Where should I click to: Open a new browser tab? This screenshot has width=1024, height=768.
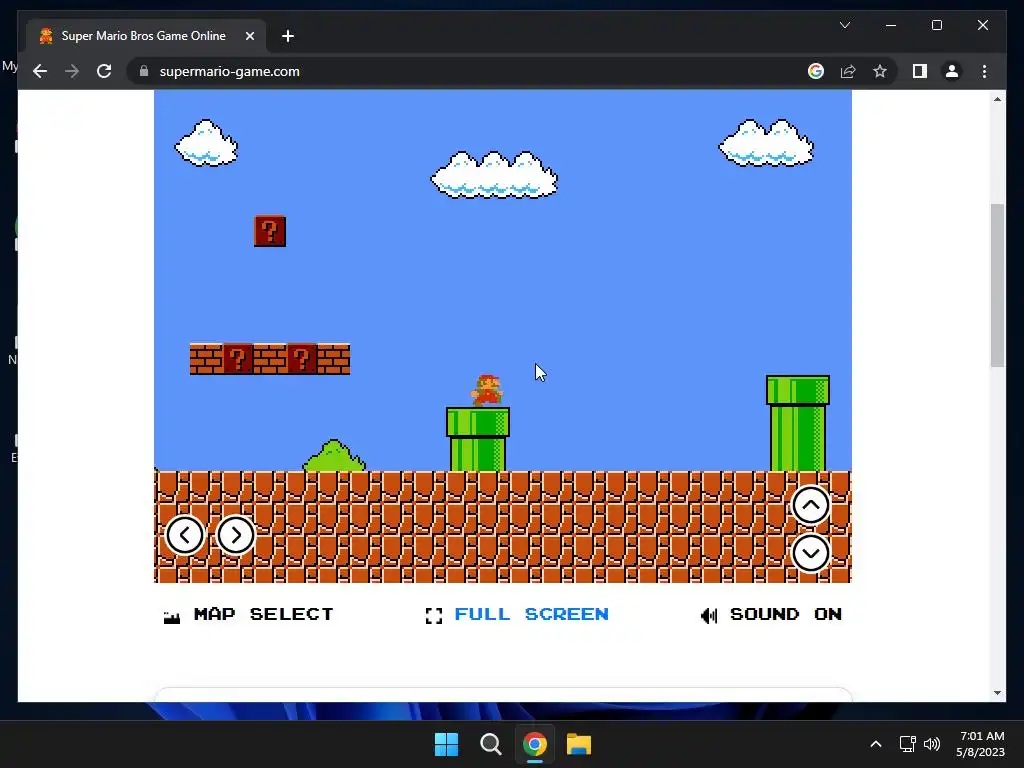point(288,36)
